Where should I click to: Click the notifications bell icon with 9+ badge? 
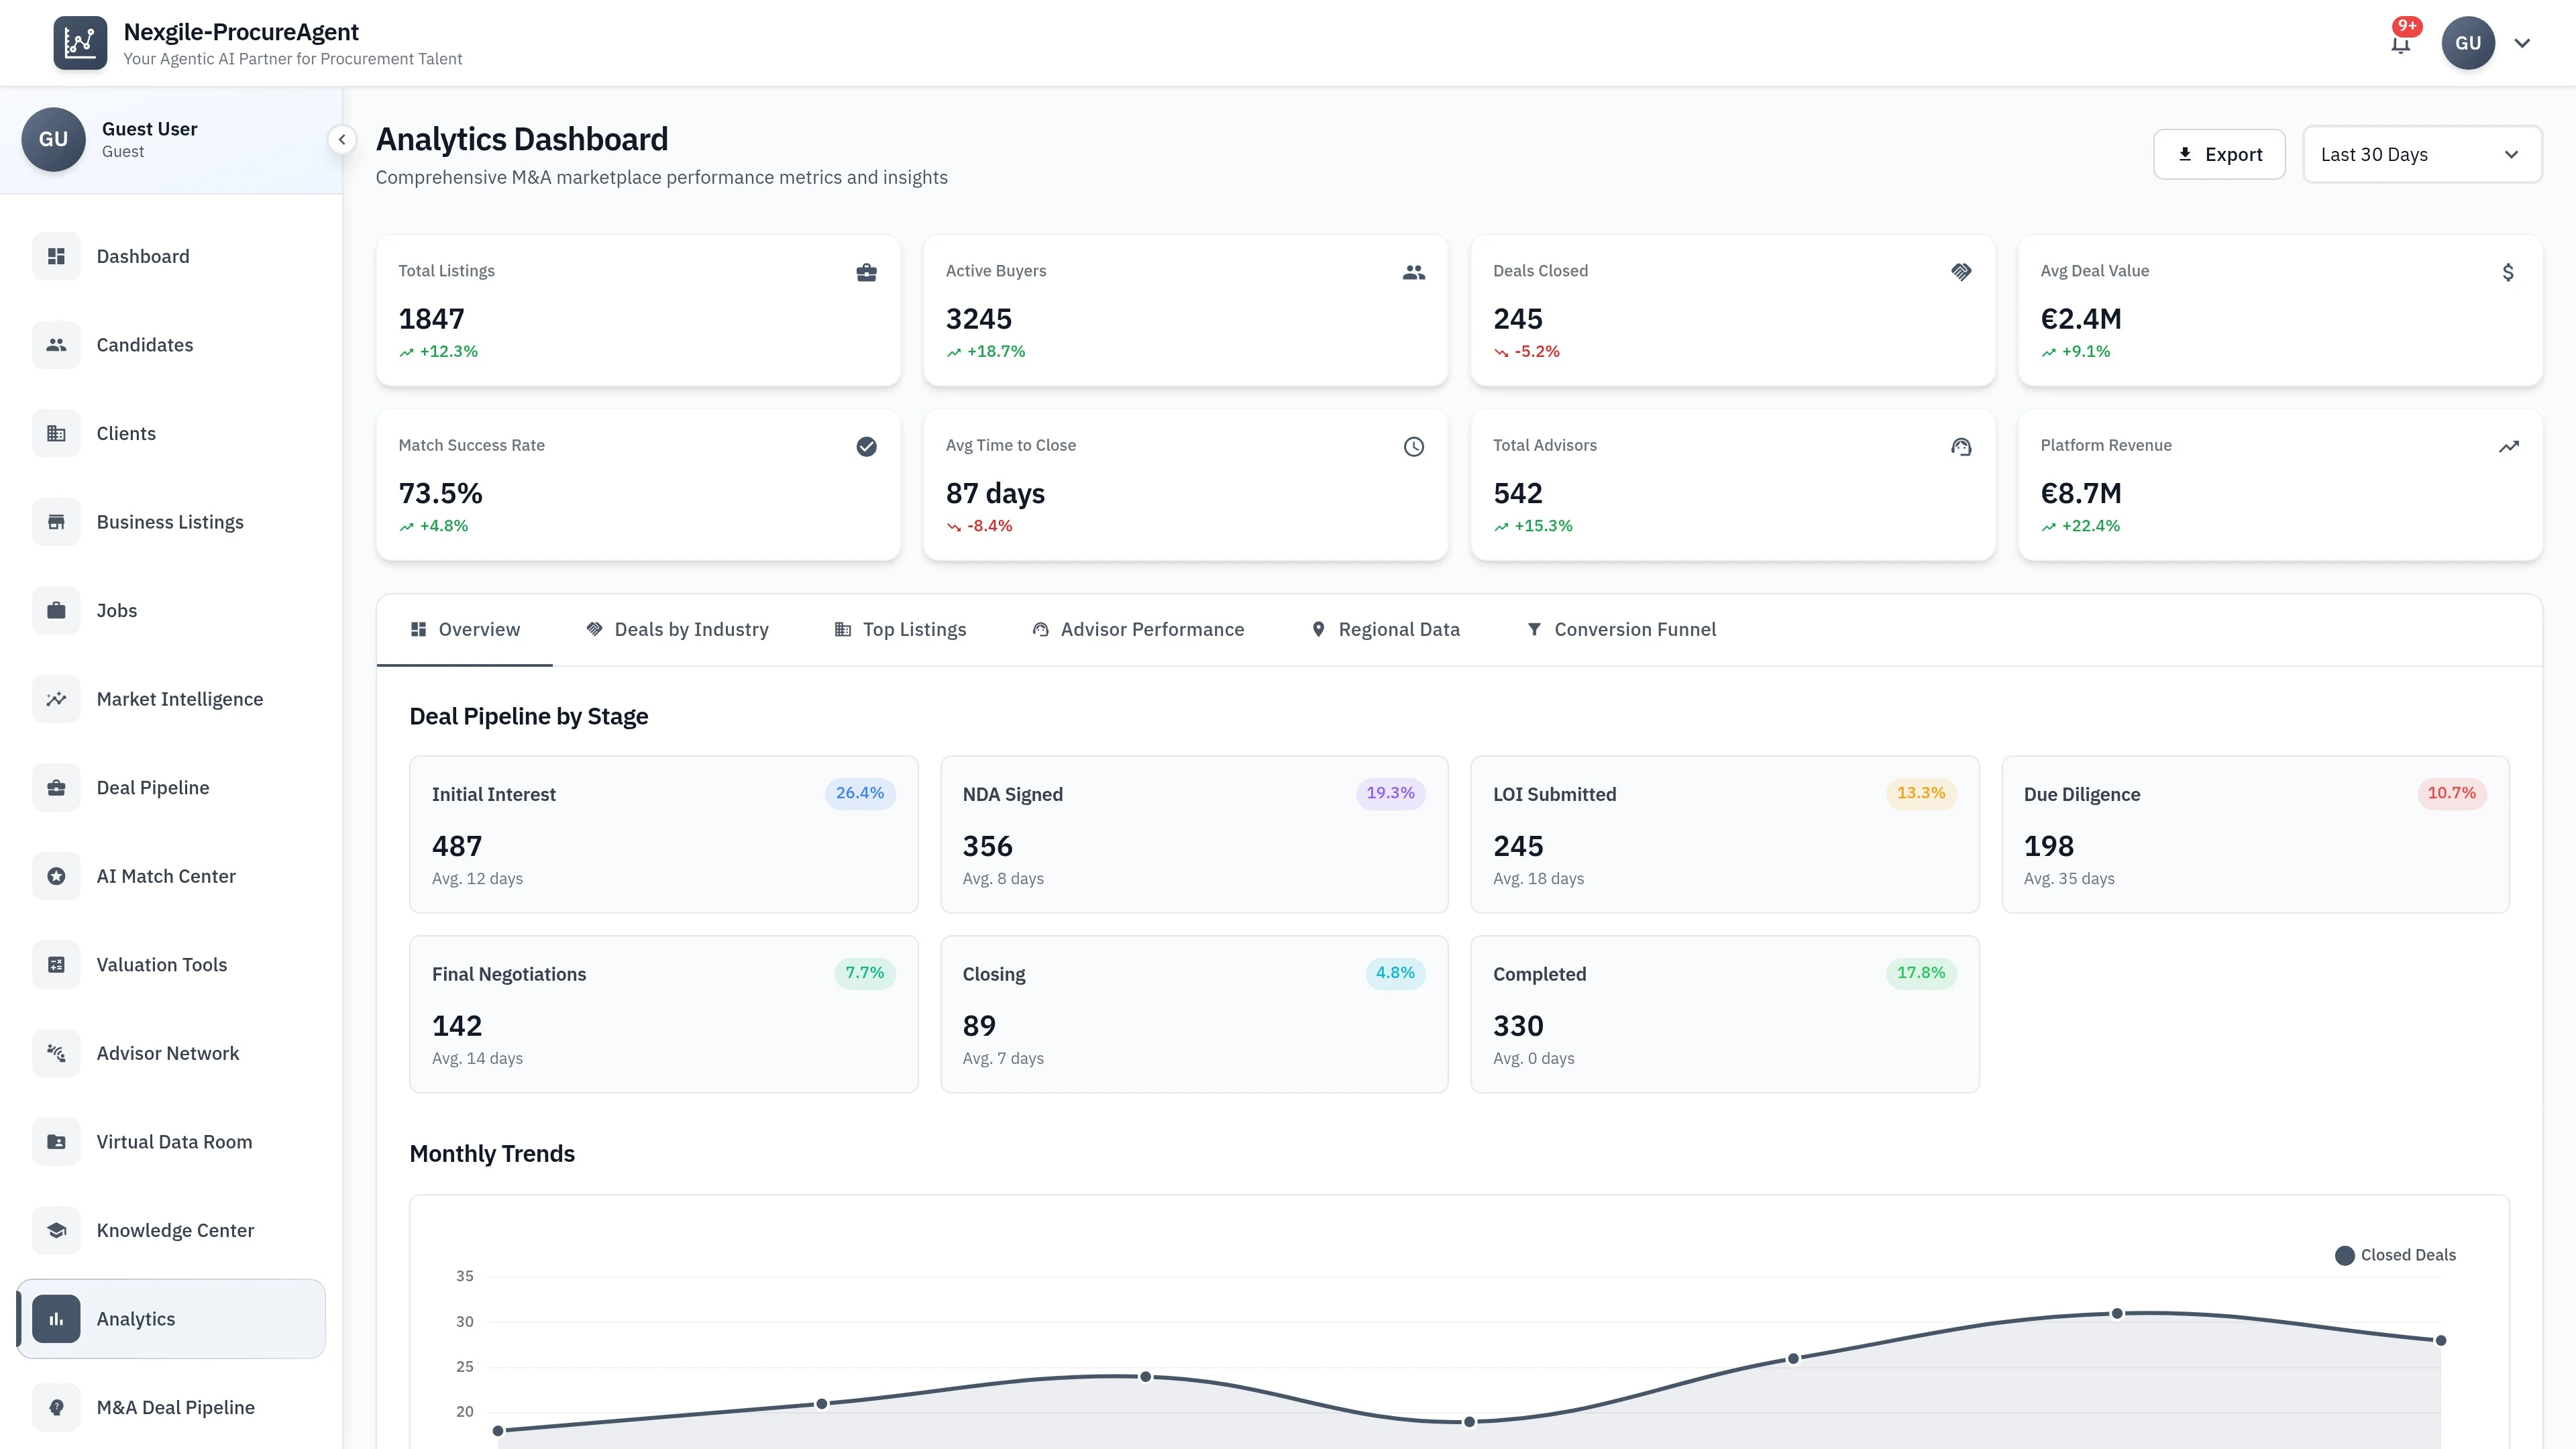click(2401, 42)
